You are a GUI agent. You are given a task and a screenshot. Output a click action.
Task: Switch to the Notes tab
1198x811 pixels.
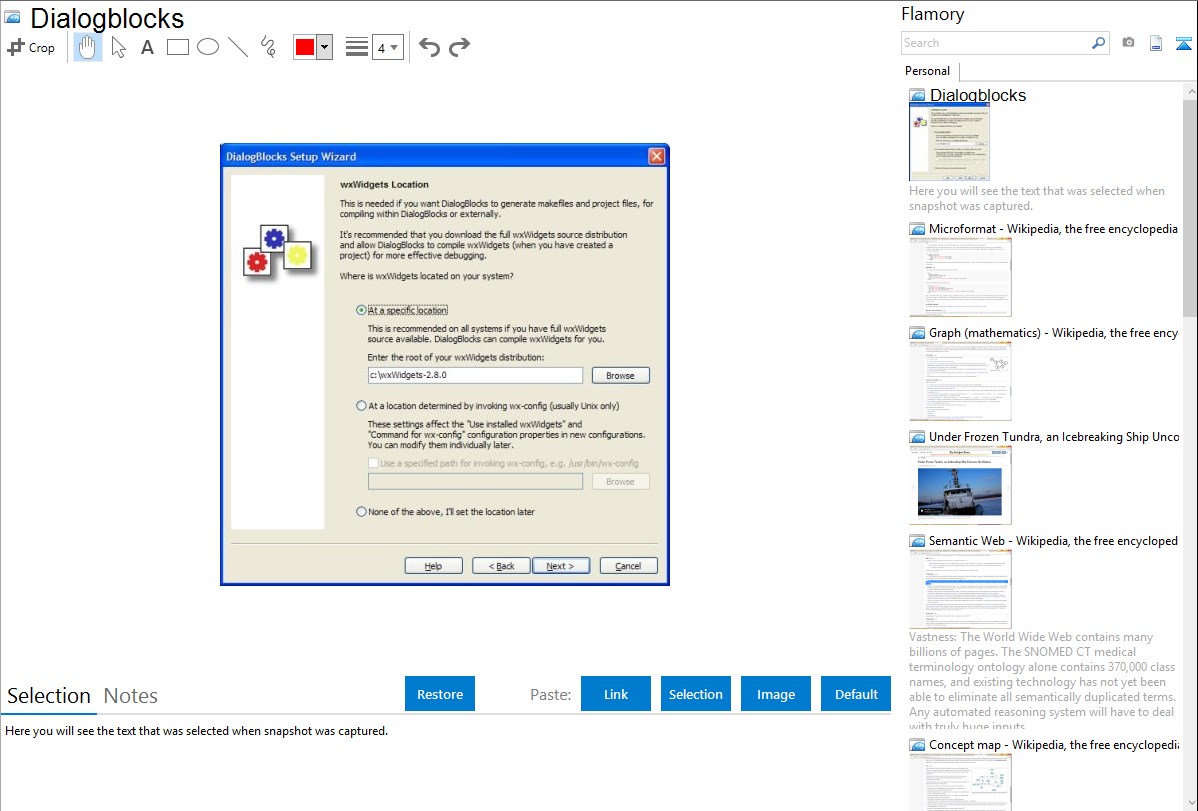(x=131, y=696)
